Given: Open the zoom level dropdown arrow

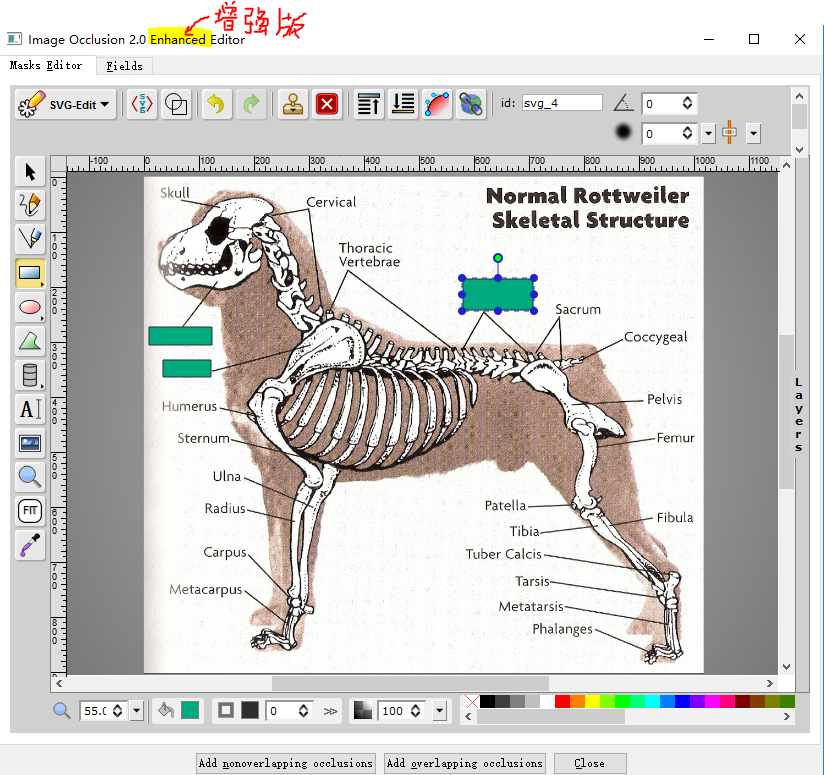Looking at the screenshot, I should tap(137, 711).
